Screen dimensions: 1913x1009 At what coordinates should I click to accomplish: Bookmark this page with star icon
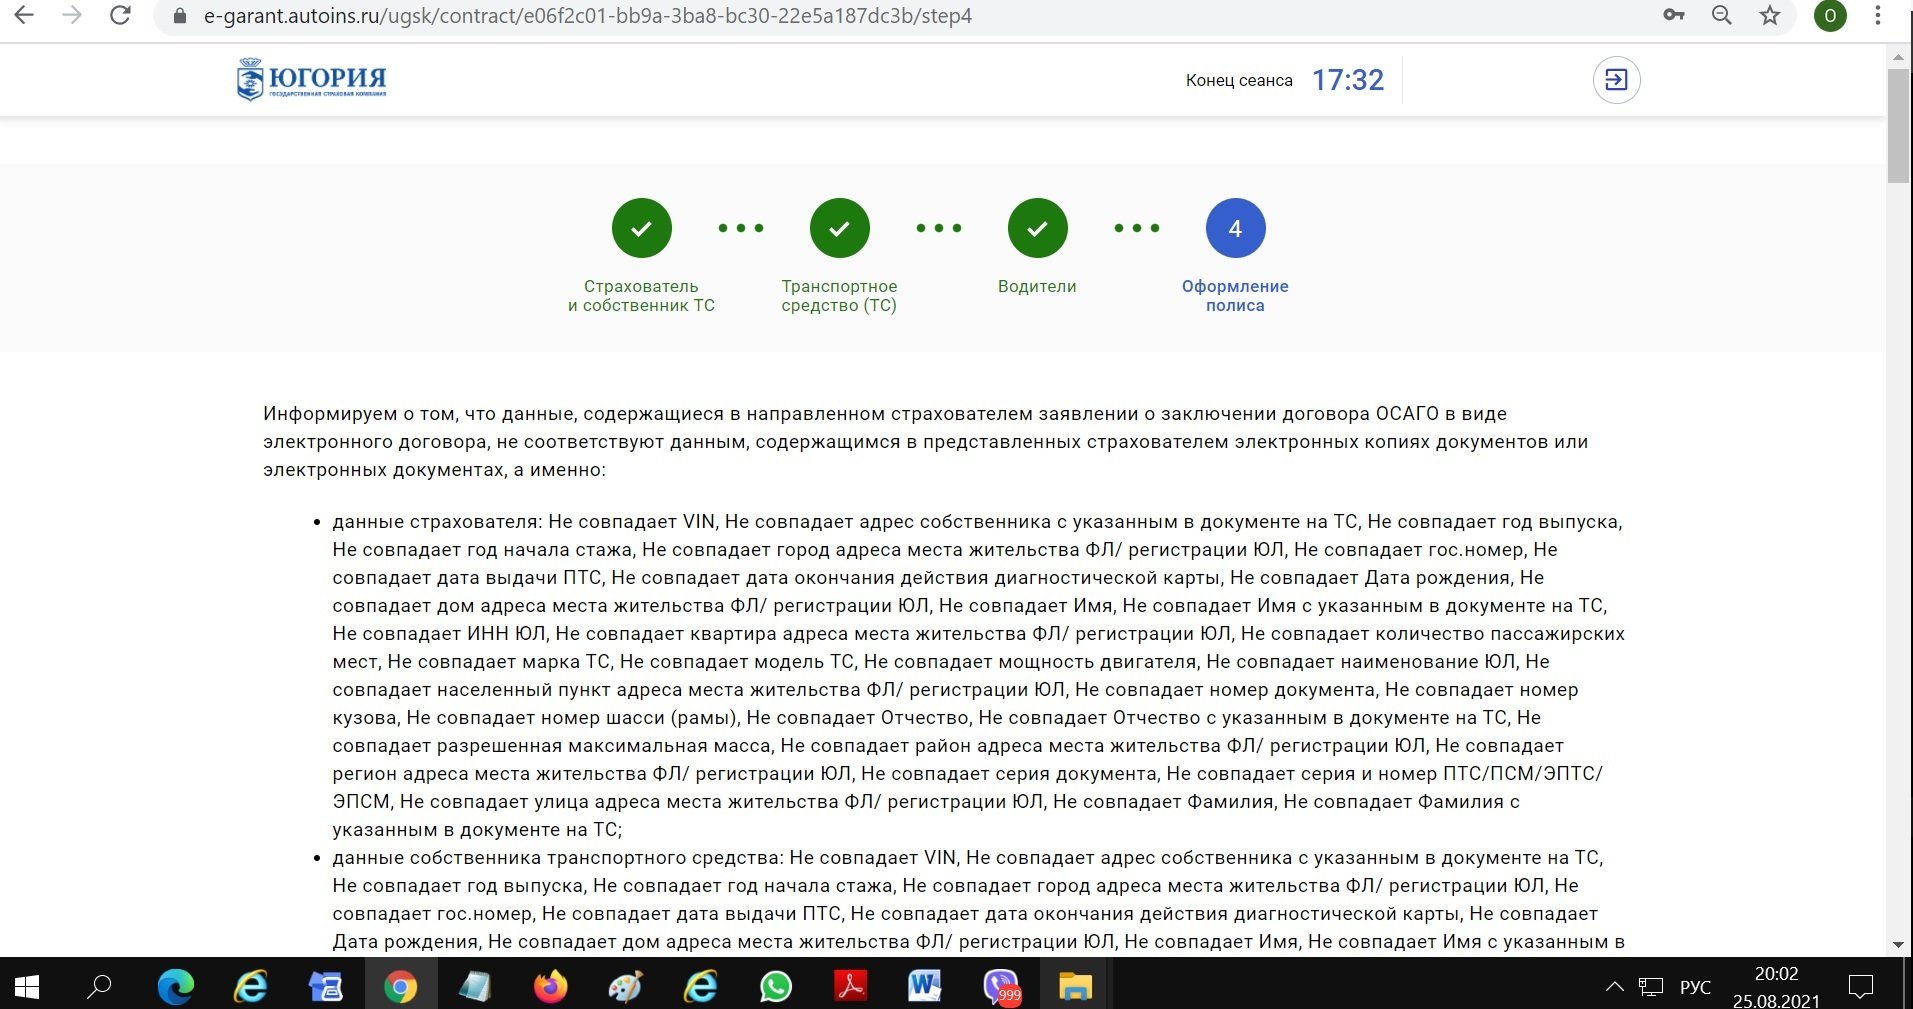pos(1770,15)
